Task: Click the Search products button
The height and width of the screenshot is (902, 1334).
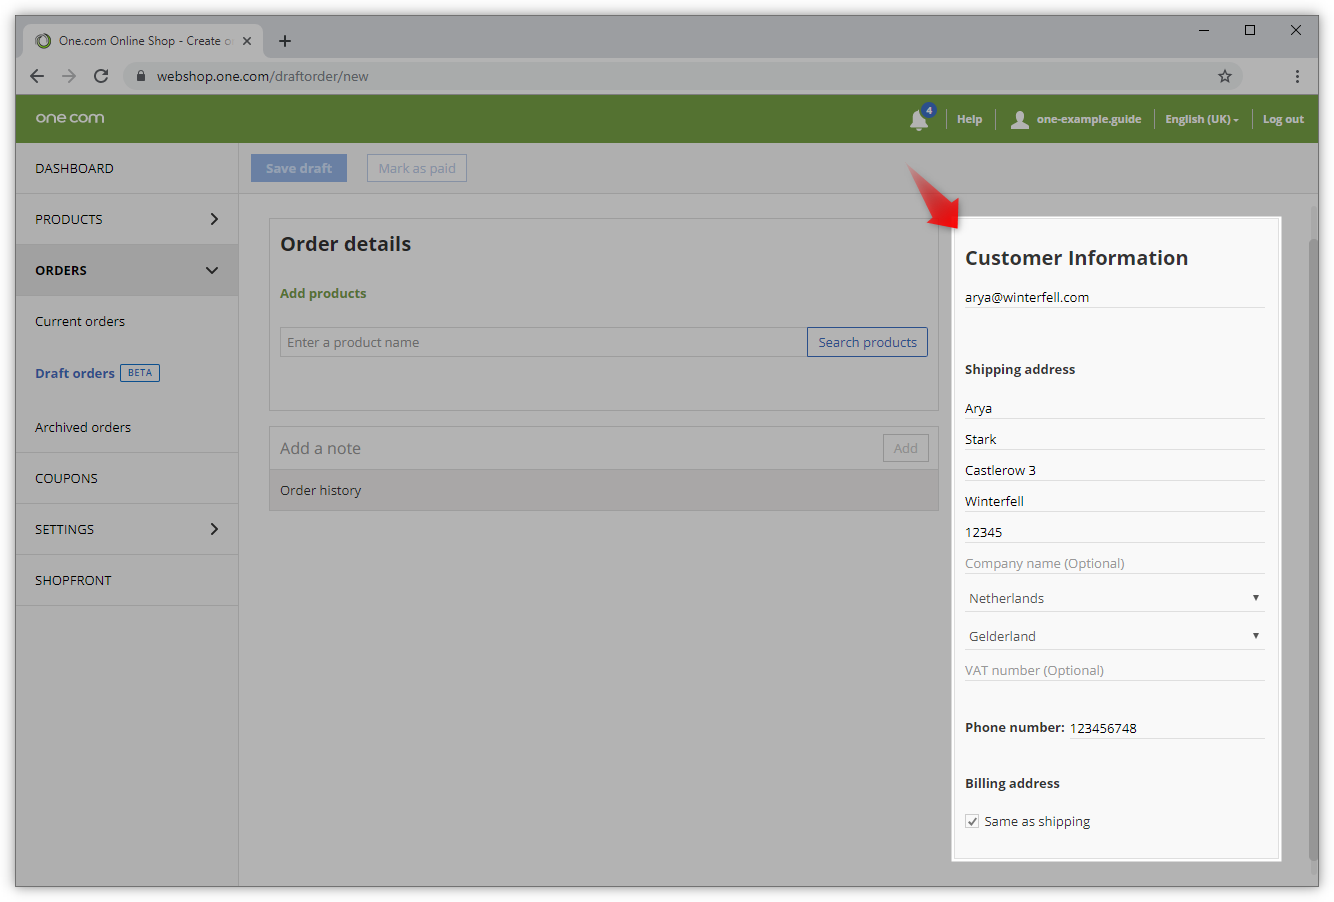Action: tap(867, 341)
